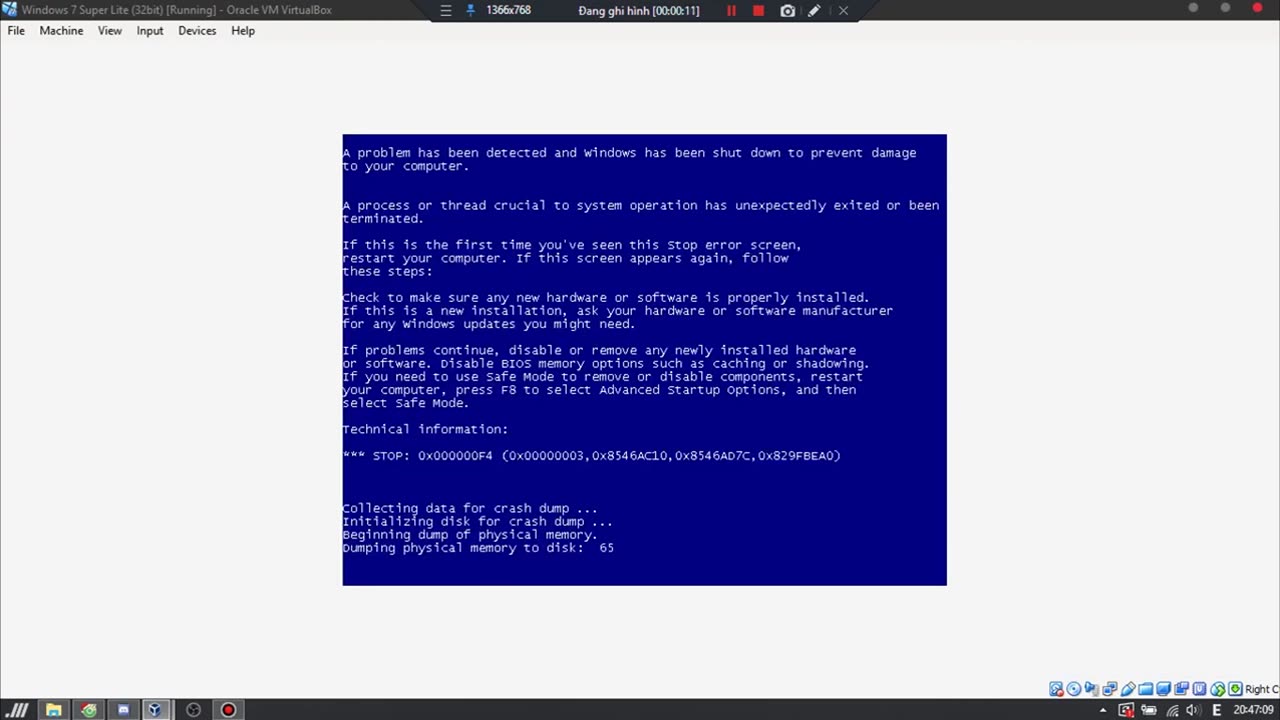Open OBS Studio from the taskbar
The image size is (1280, 720).
click(193, 710)
